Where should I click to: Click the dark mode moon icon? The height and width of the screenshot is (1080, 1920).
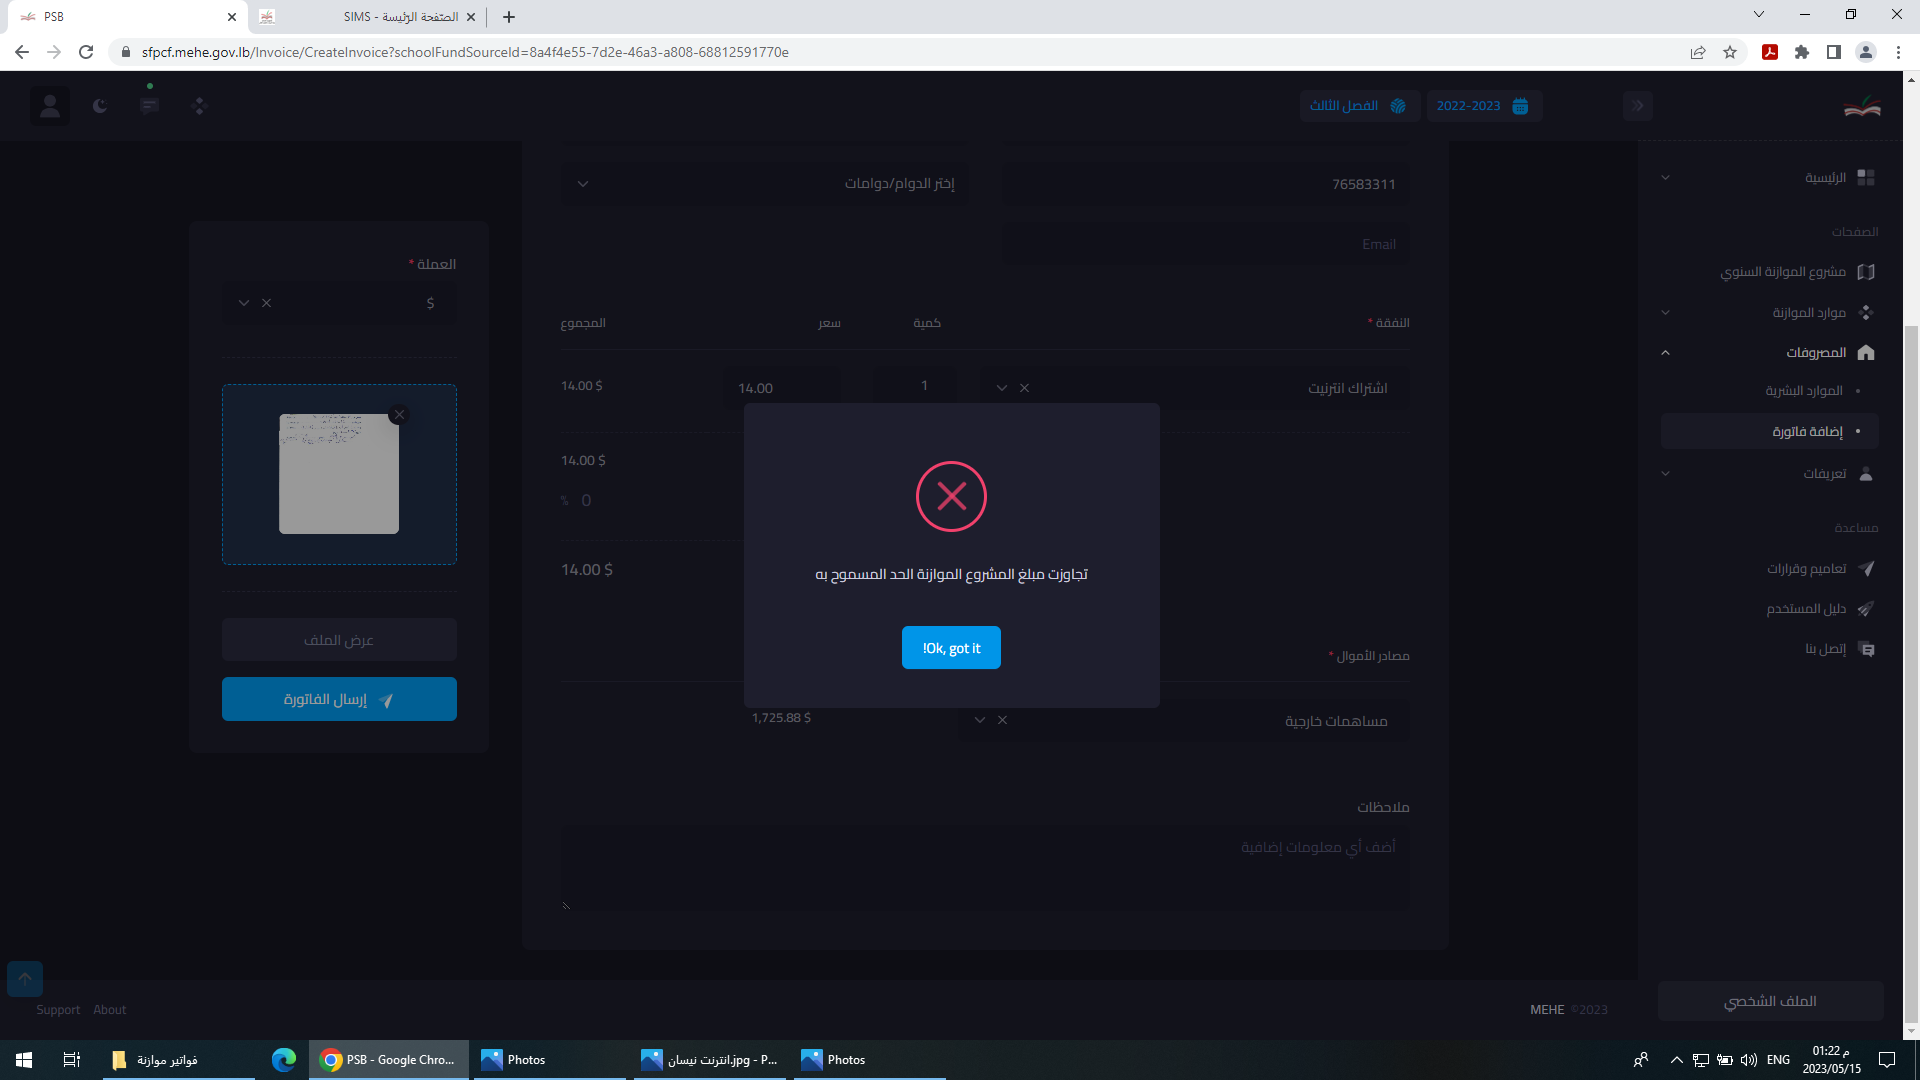[x=100, y=106]
